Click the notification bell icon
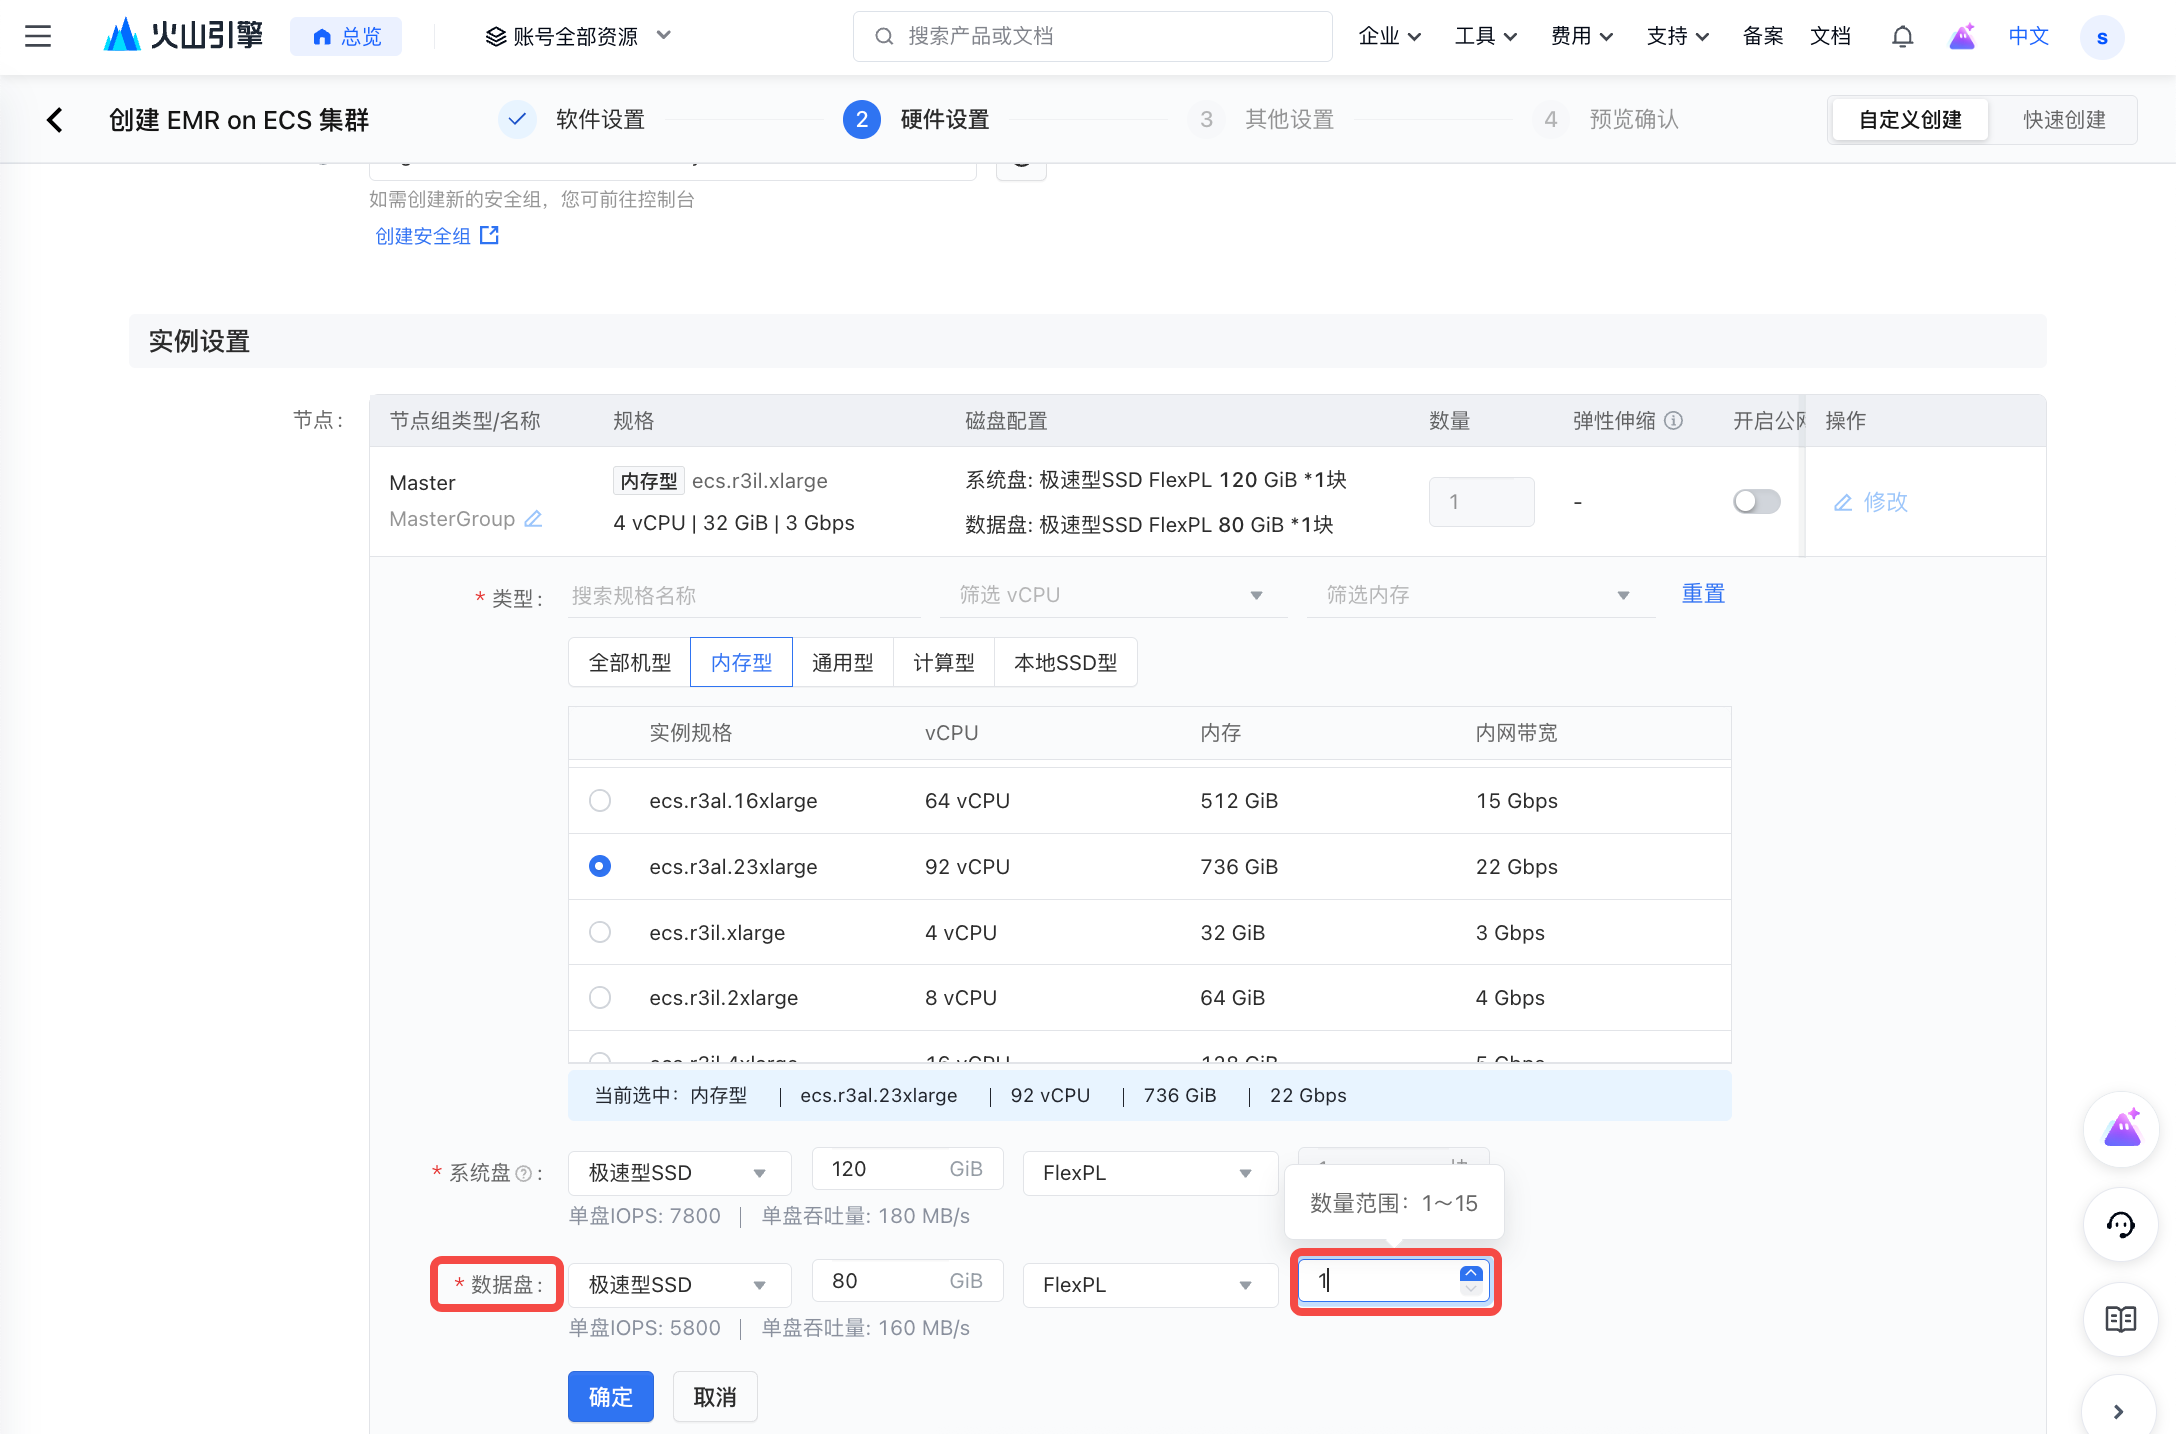 click(1902, 37)
